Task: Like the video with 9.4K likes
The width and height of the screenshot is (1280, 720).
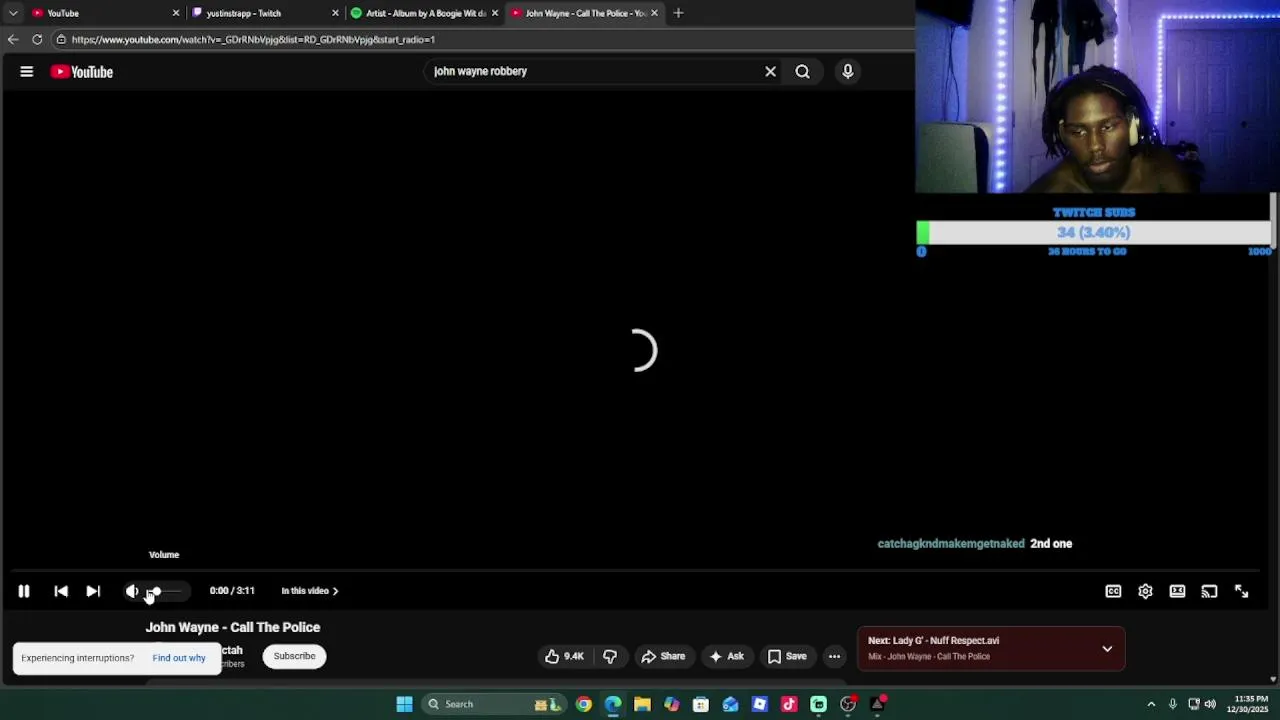Action: tap(564, 656)
